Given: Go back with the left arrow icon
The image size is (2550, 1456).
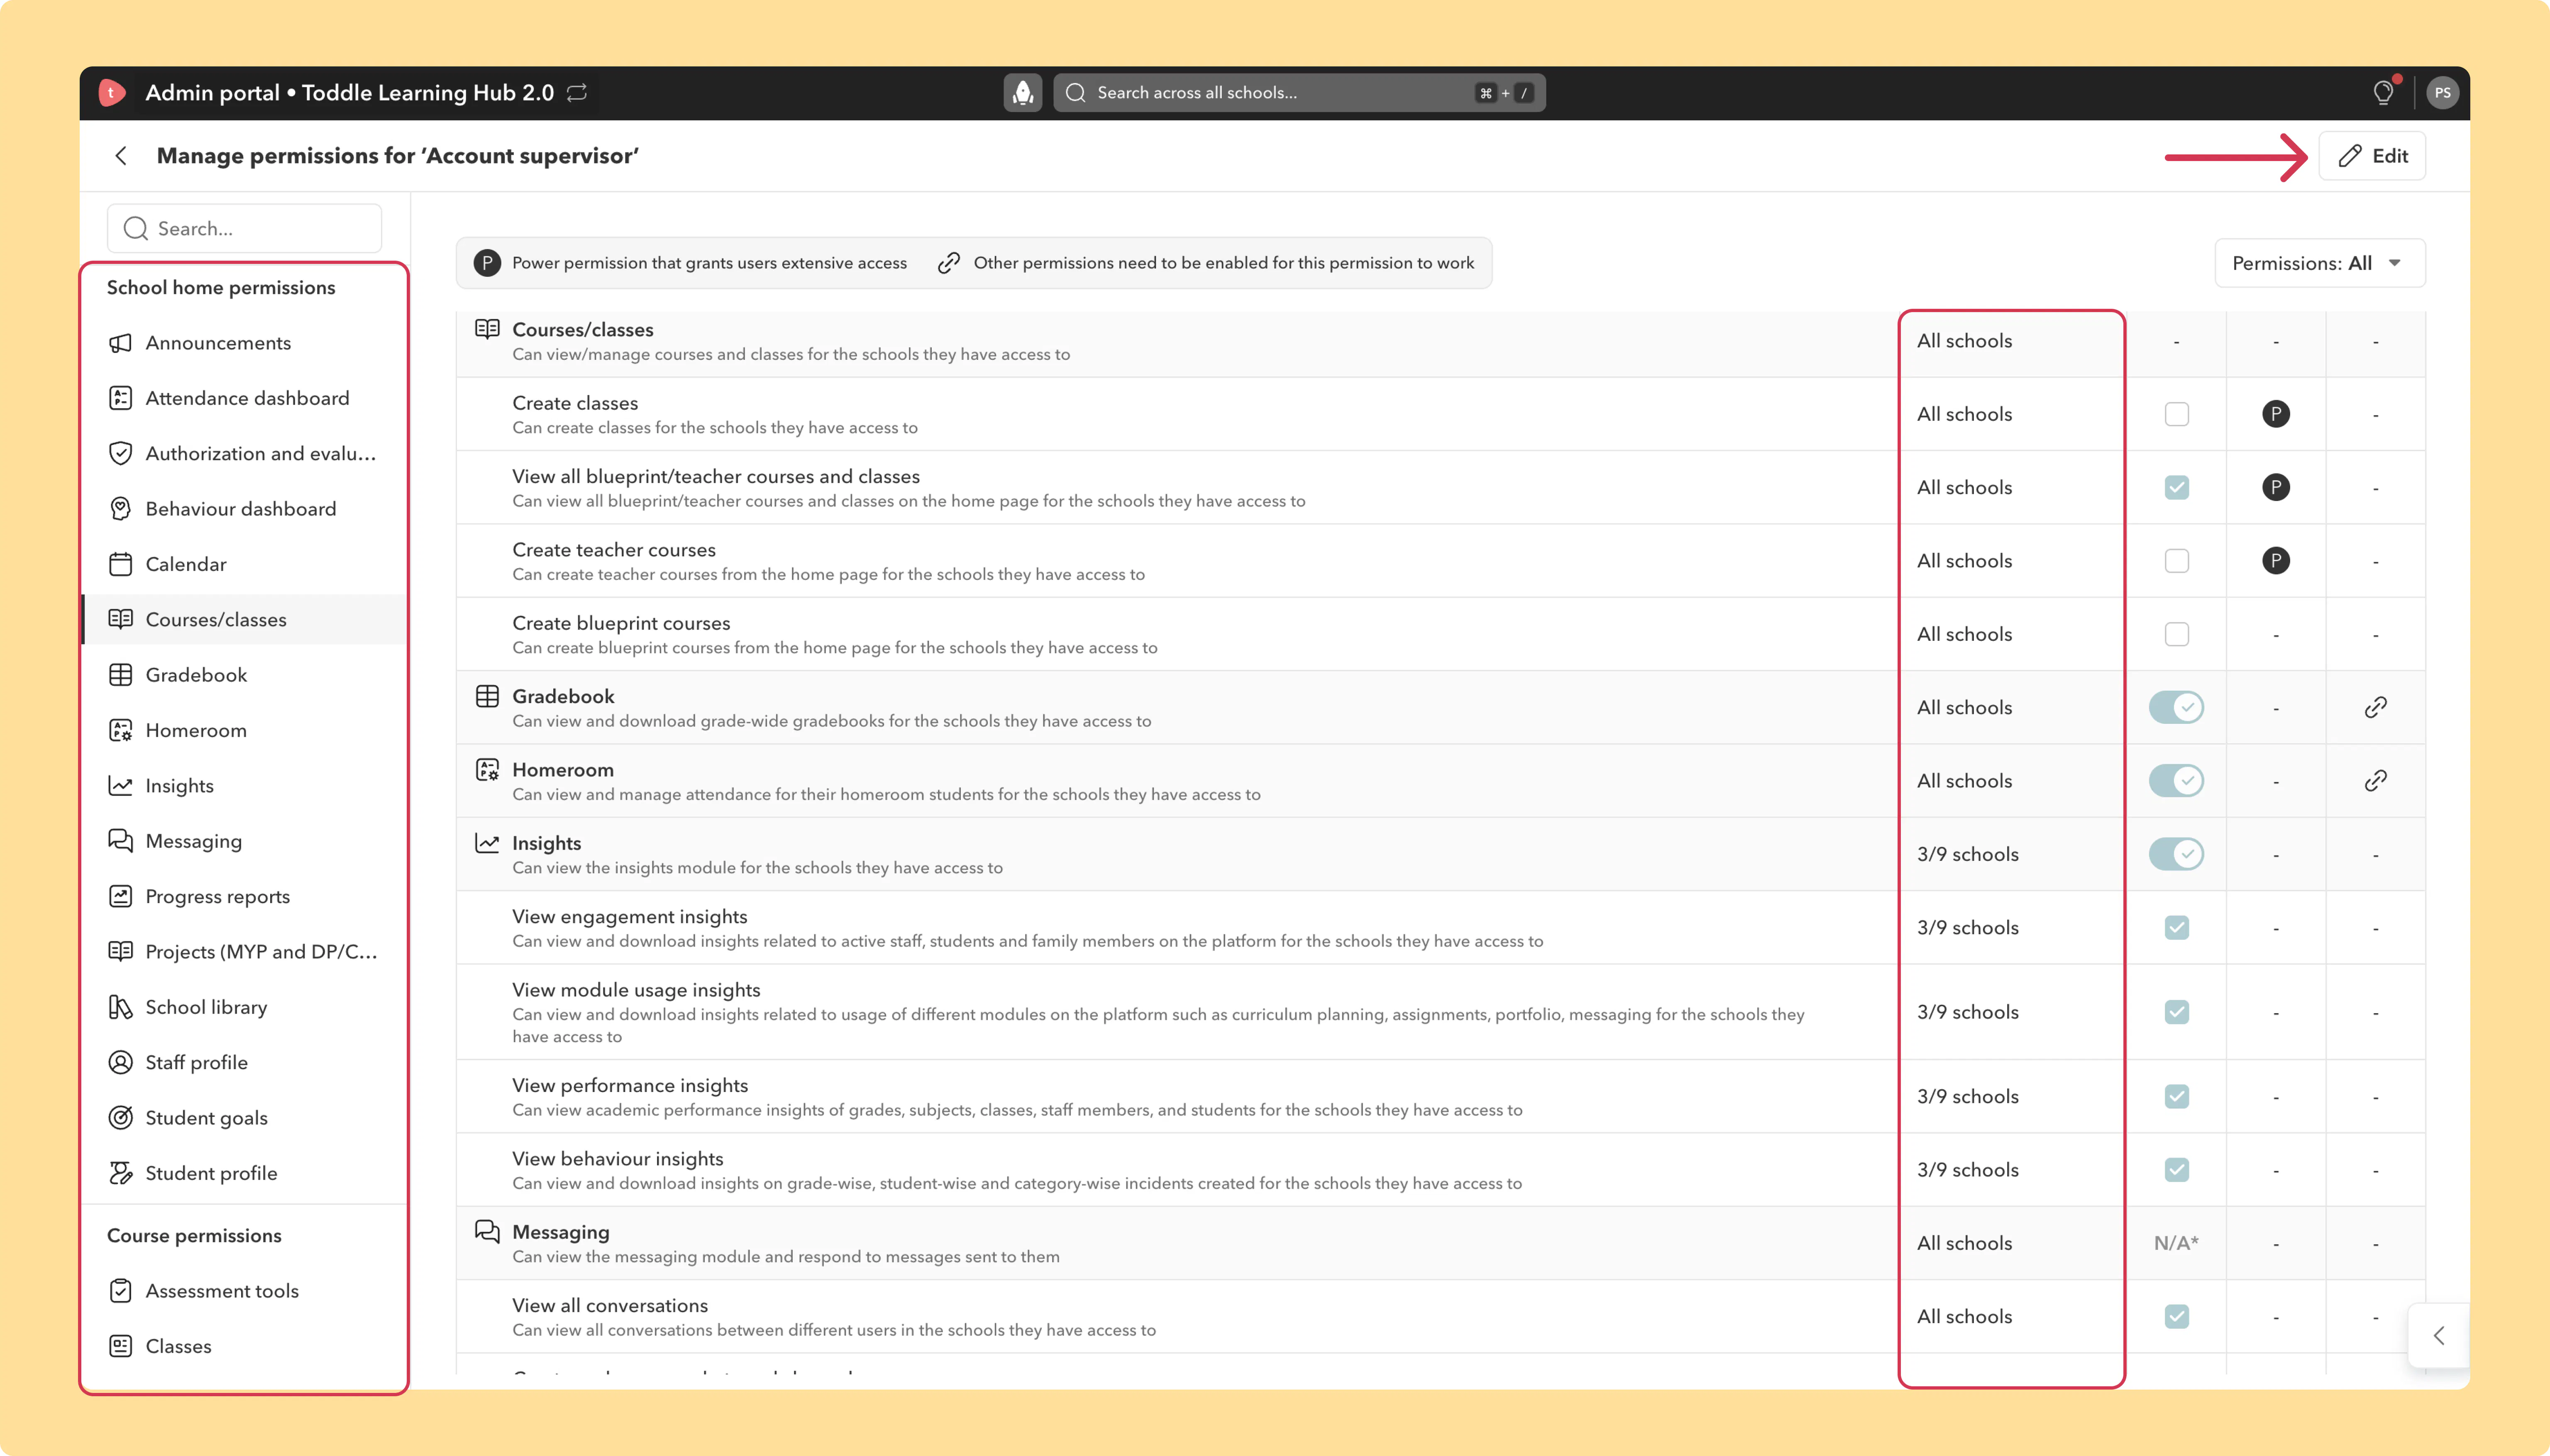Looking at the screenshot, I should pos(121,156).
